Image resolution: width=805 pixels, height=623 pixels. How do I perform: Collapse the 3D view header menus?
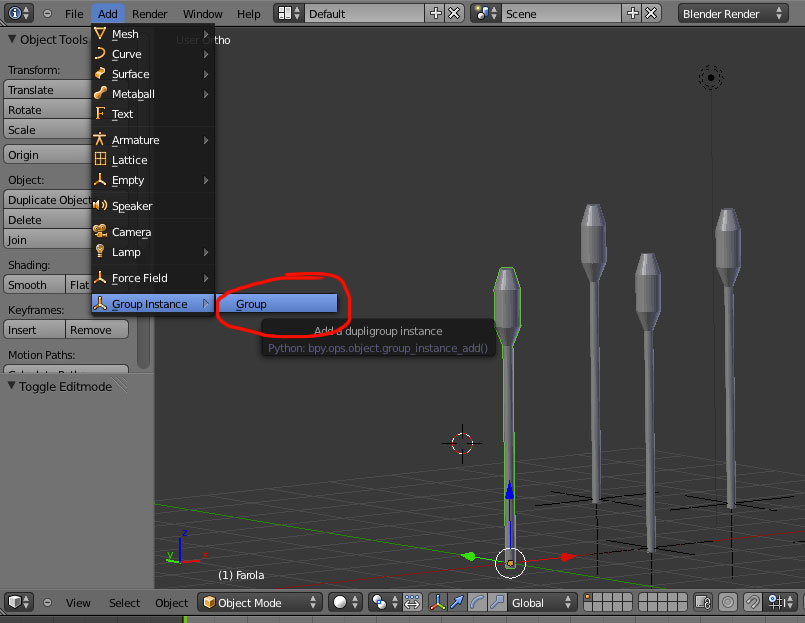tap(47, 602)
